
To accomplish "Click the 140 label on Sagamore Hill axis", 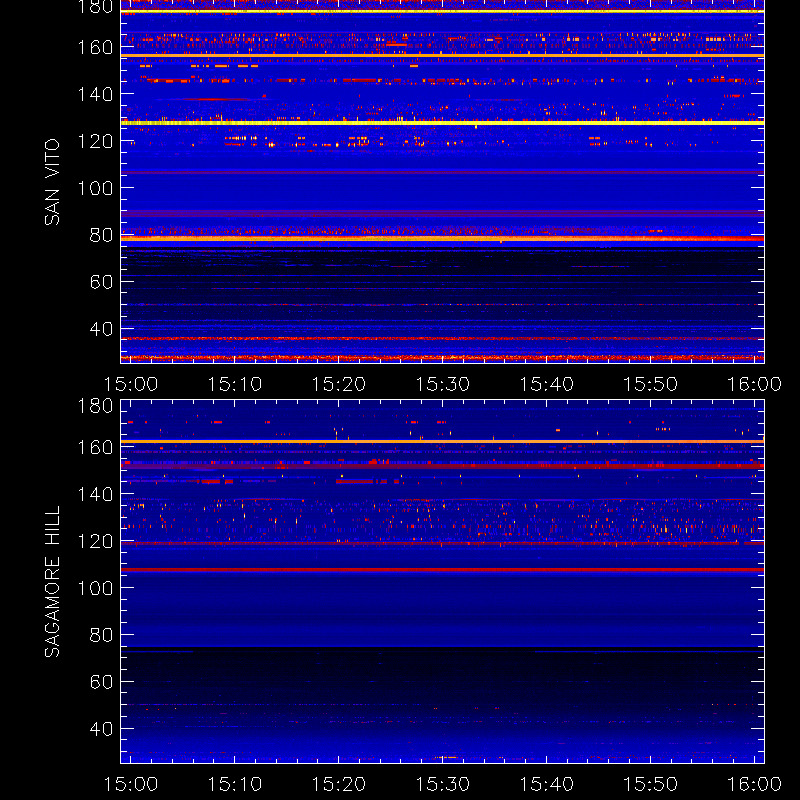I will click(x=95, y=494).
